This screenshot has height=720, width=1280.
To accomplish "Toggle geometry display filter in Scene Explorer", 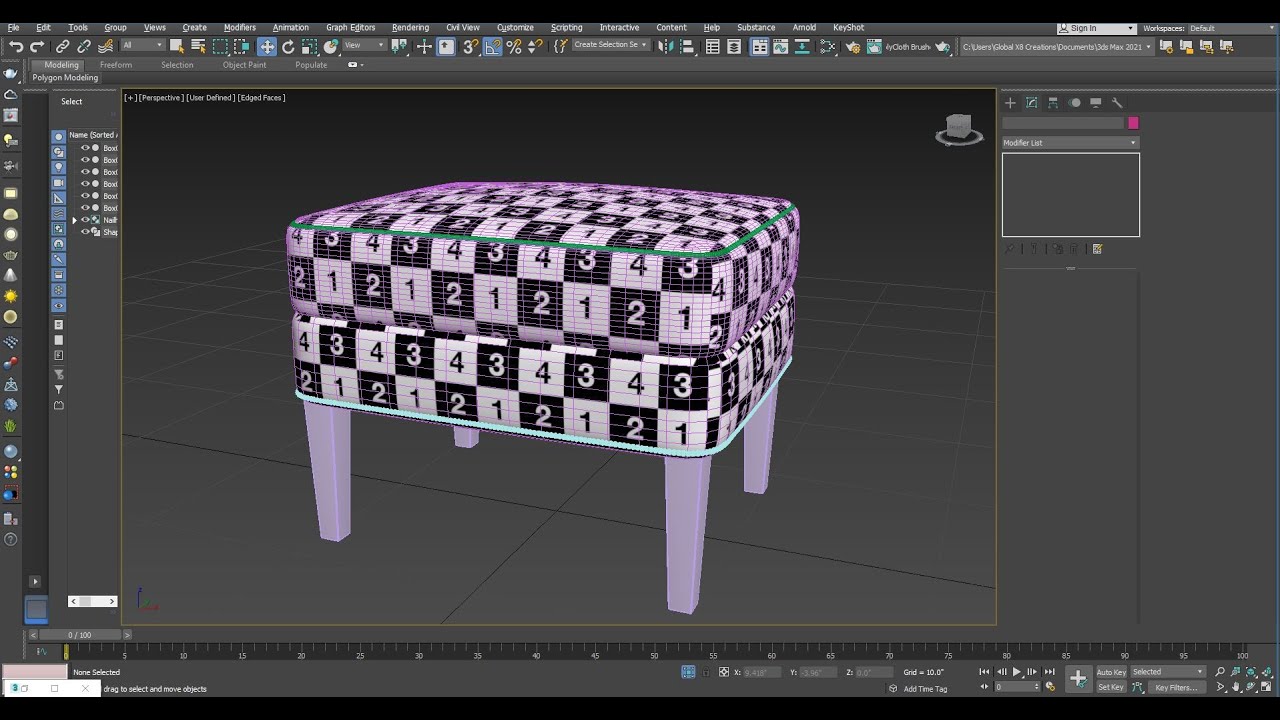I will 59,137.
